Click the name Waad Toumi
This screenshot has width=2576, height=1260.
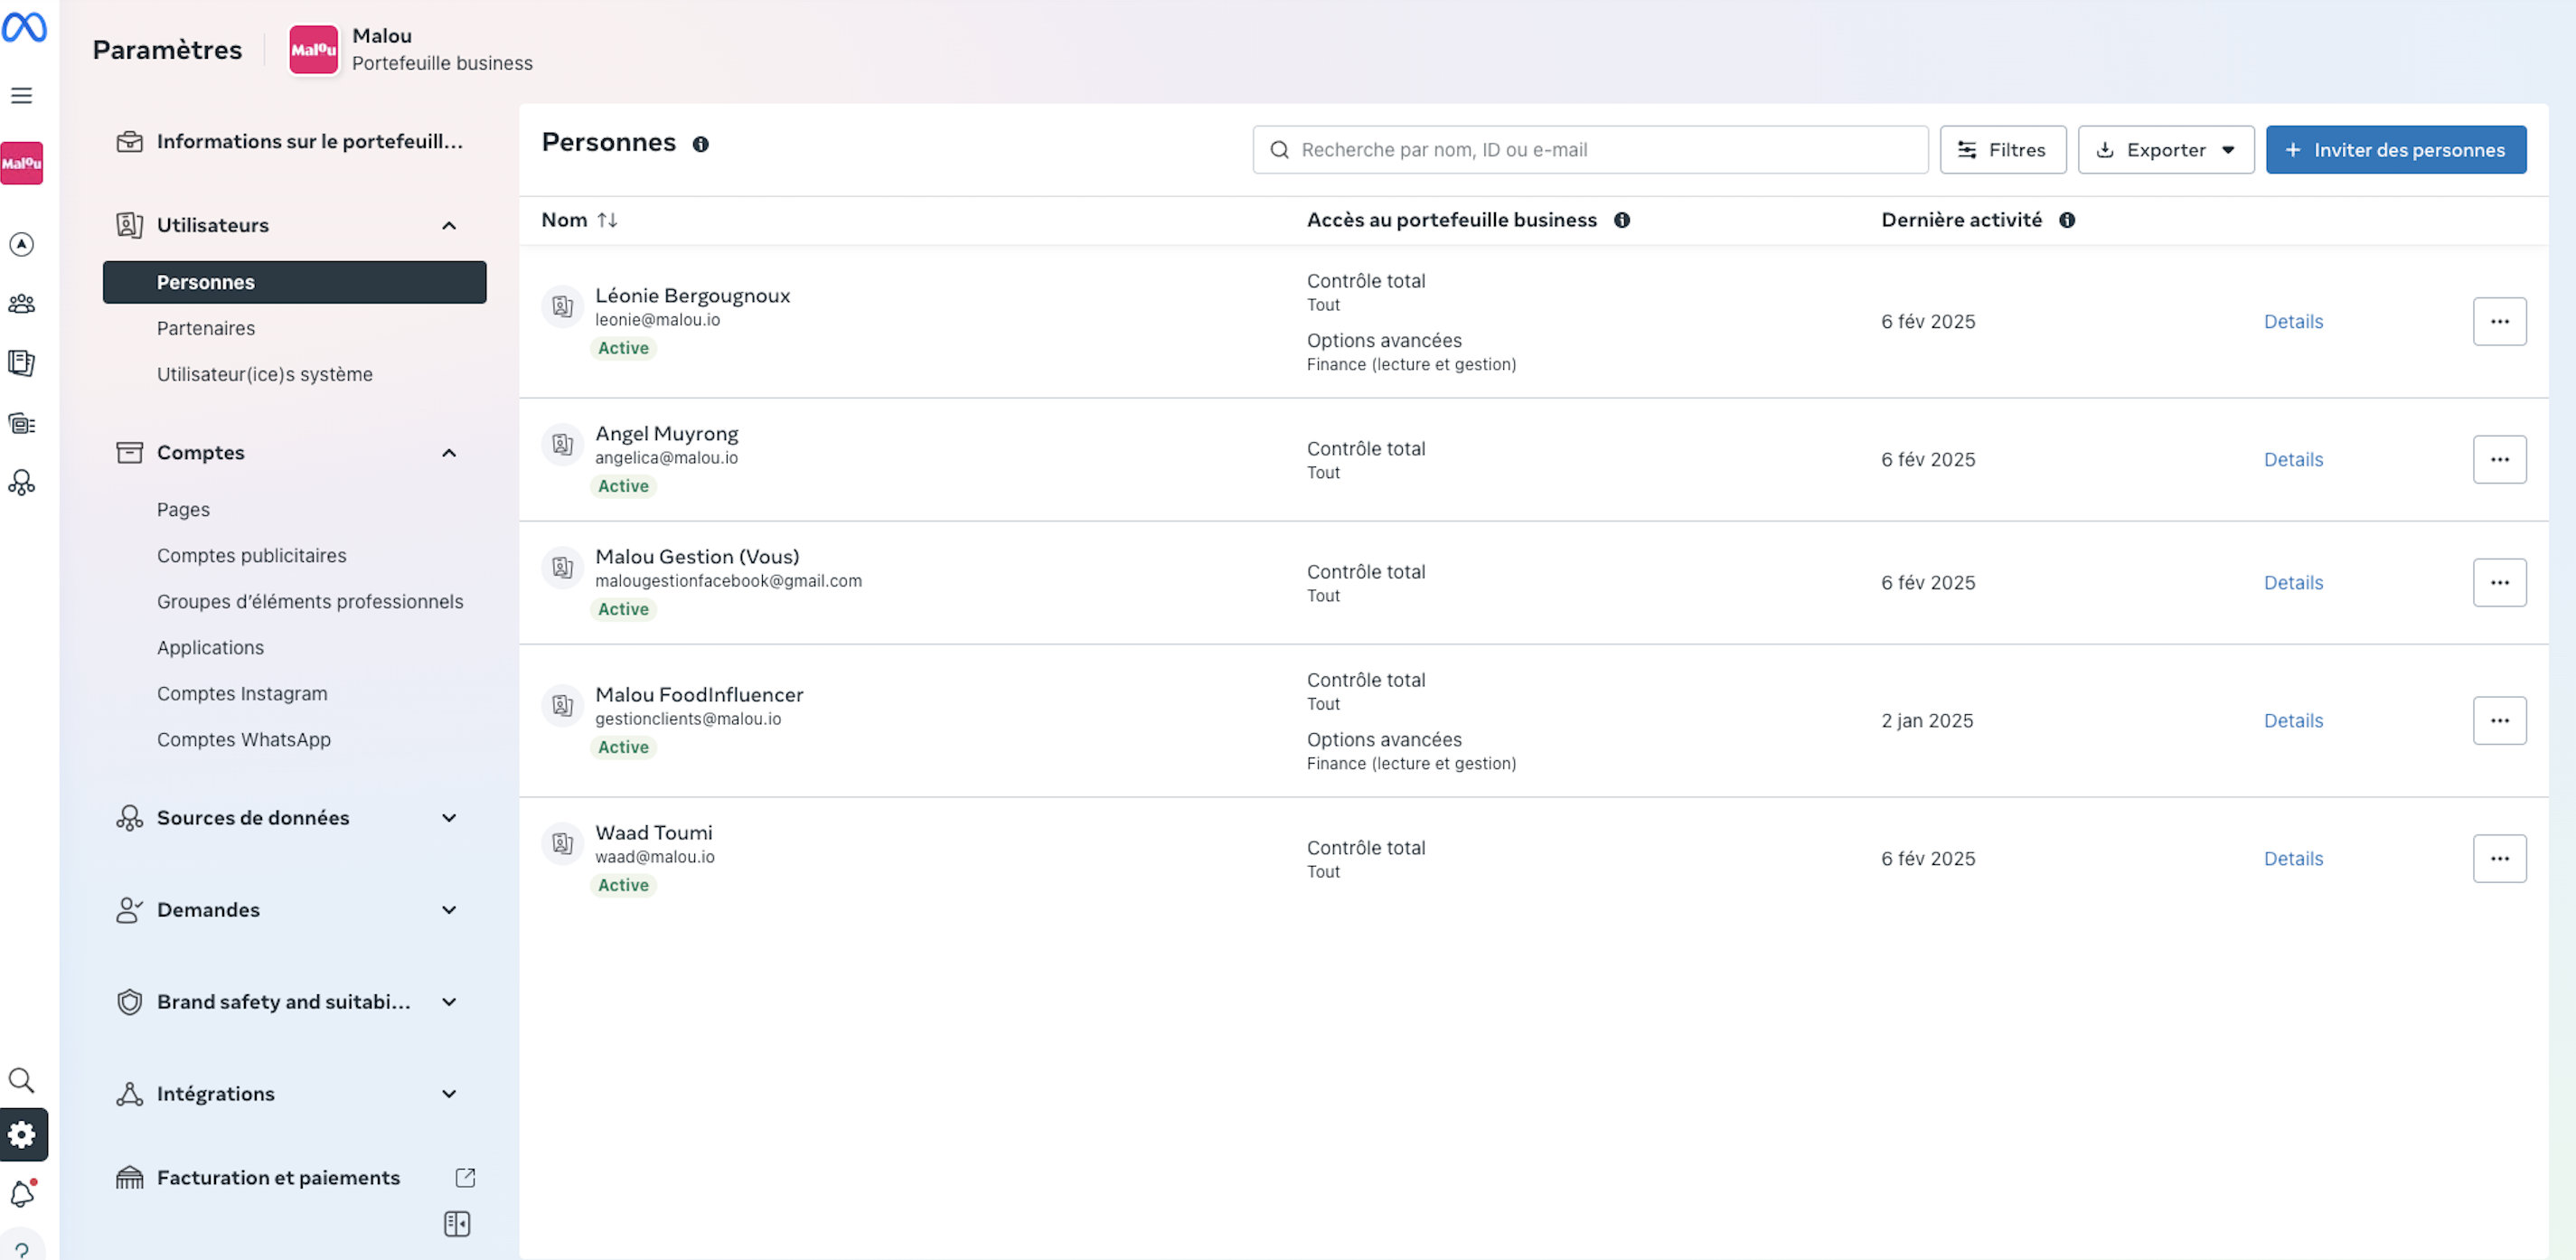tap(654, 833)
